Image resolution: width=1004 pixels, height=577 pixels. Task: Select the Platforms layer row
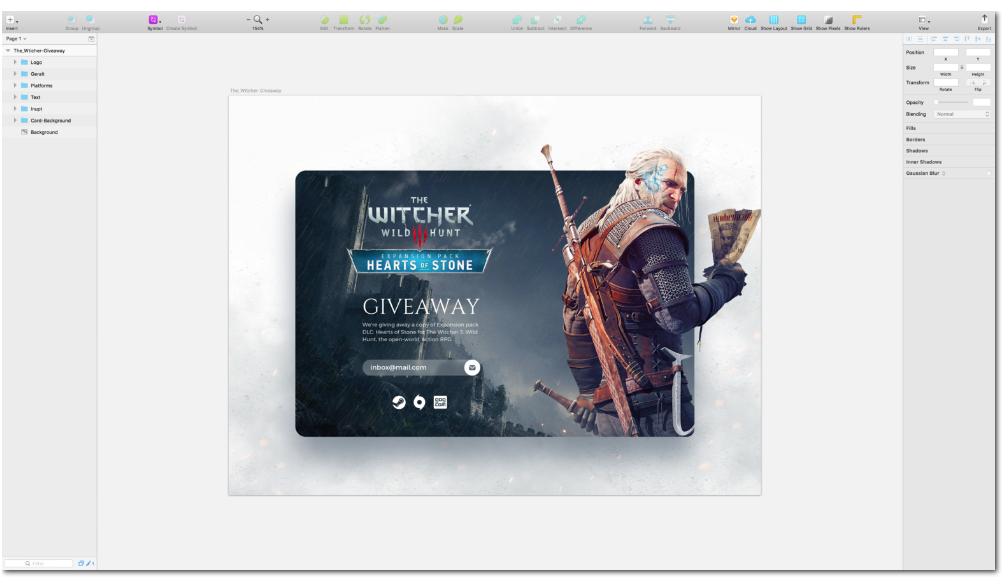coord(49,85)
